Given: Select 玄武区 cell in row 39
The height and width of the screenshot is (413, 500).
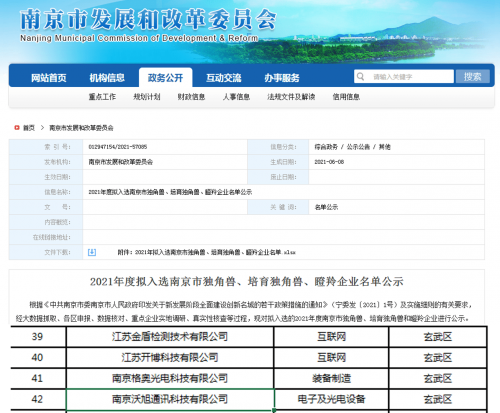Looking at the screenshot, I should pos(438,337).
